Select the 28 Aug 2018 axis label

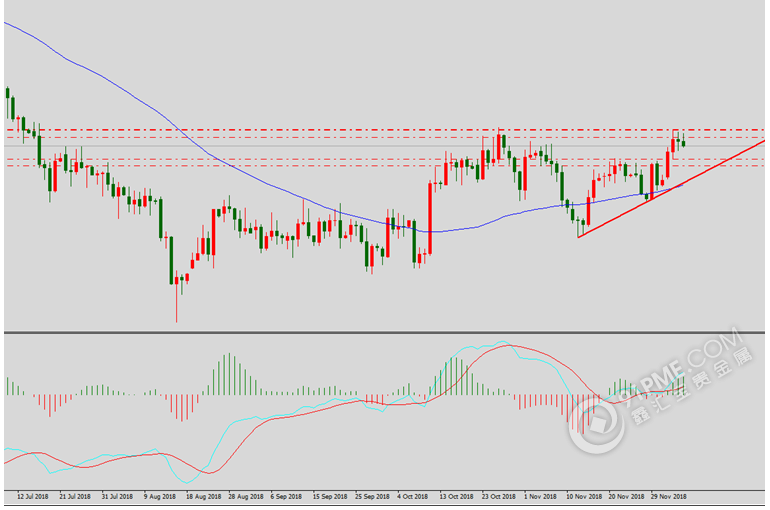(x=246, y=496)
